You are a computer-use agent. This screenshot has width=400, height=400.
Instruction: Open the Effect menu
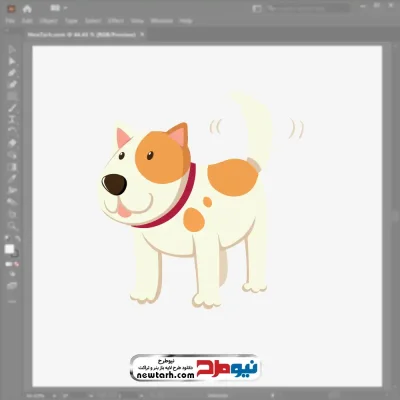116,21
